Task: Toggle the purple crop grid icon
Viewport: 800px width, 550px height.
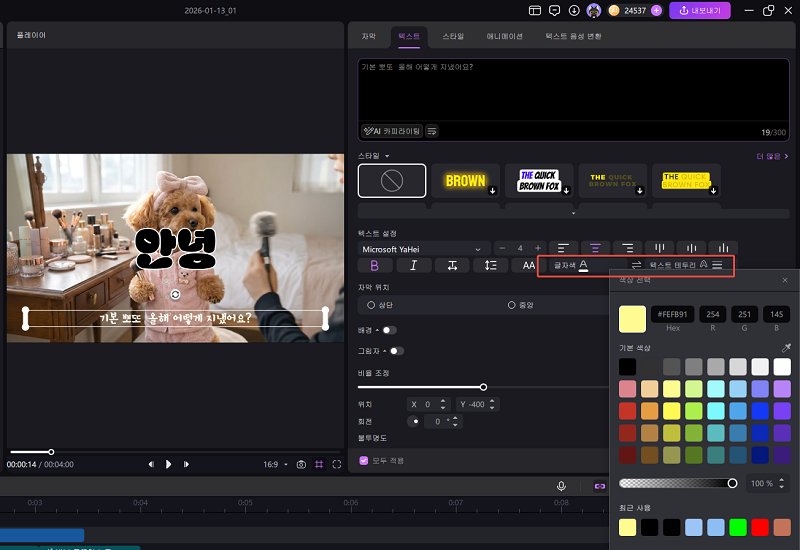Action: pyautogui.click(x=319, y=464)
